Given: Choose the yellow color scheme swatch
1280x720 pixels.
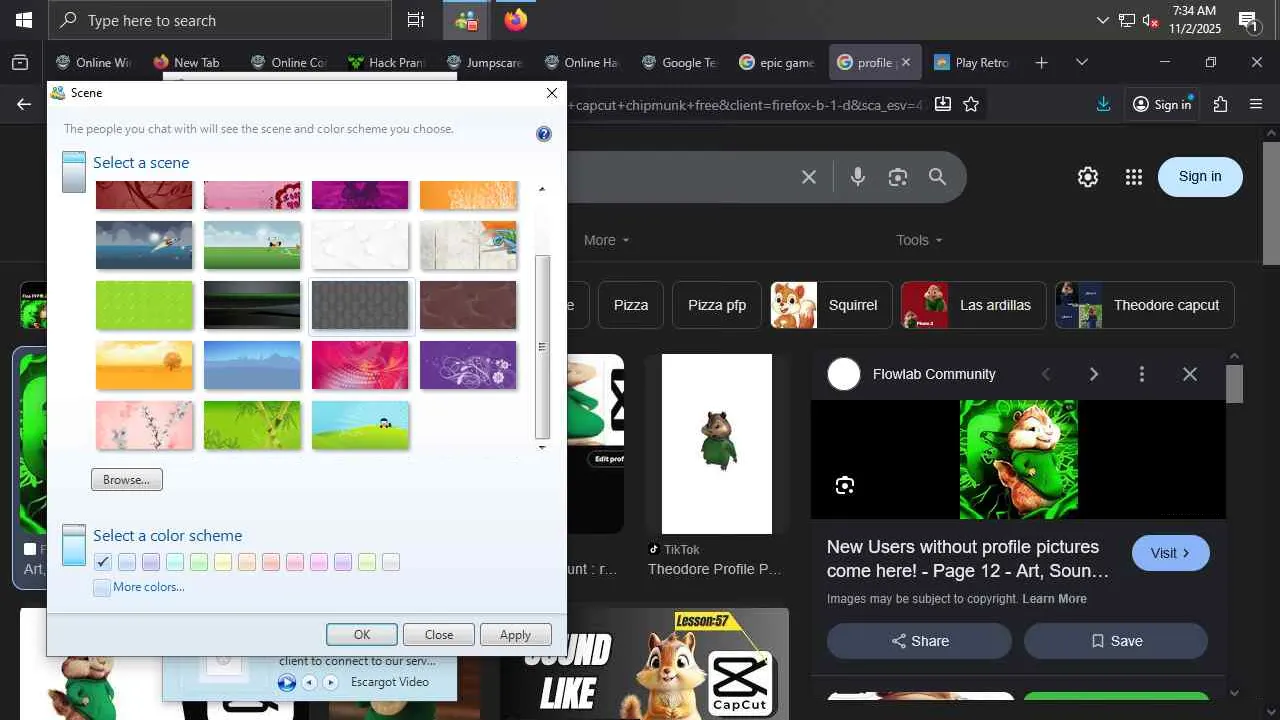Looking at the screenshot, I should click(x=223, y=562).
